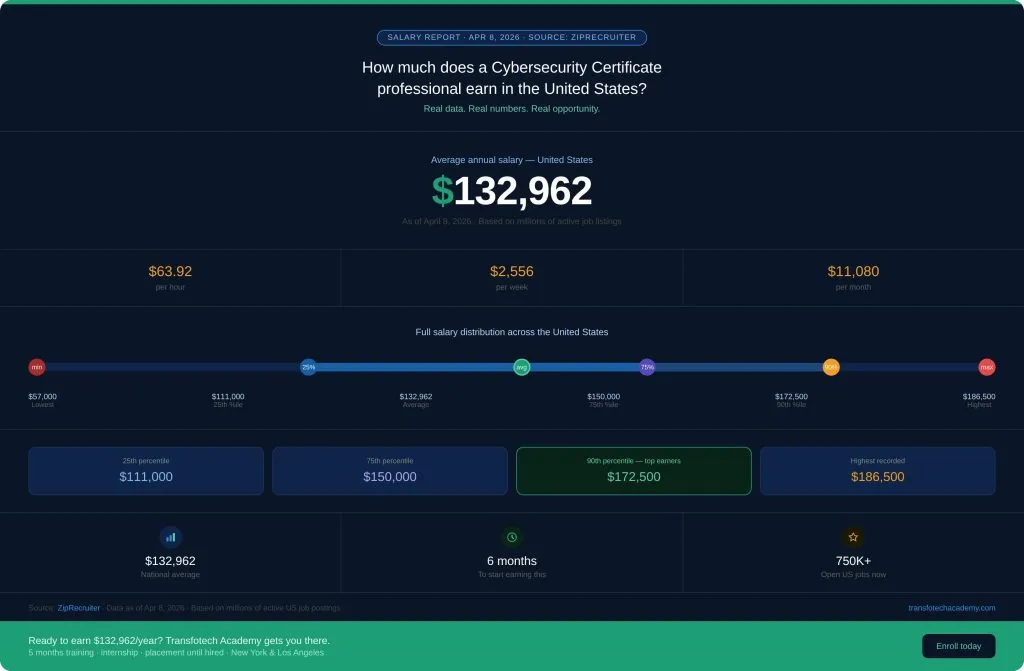Click the red max marker on salary bar
This screenshot has height=671, width=1024.
(987, 367)
